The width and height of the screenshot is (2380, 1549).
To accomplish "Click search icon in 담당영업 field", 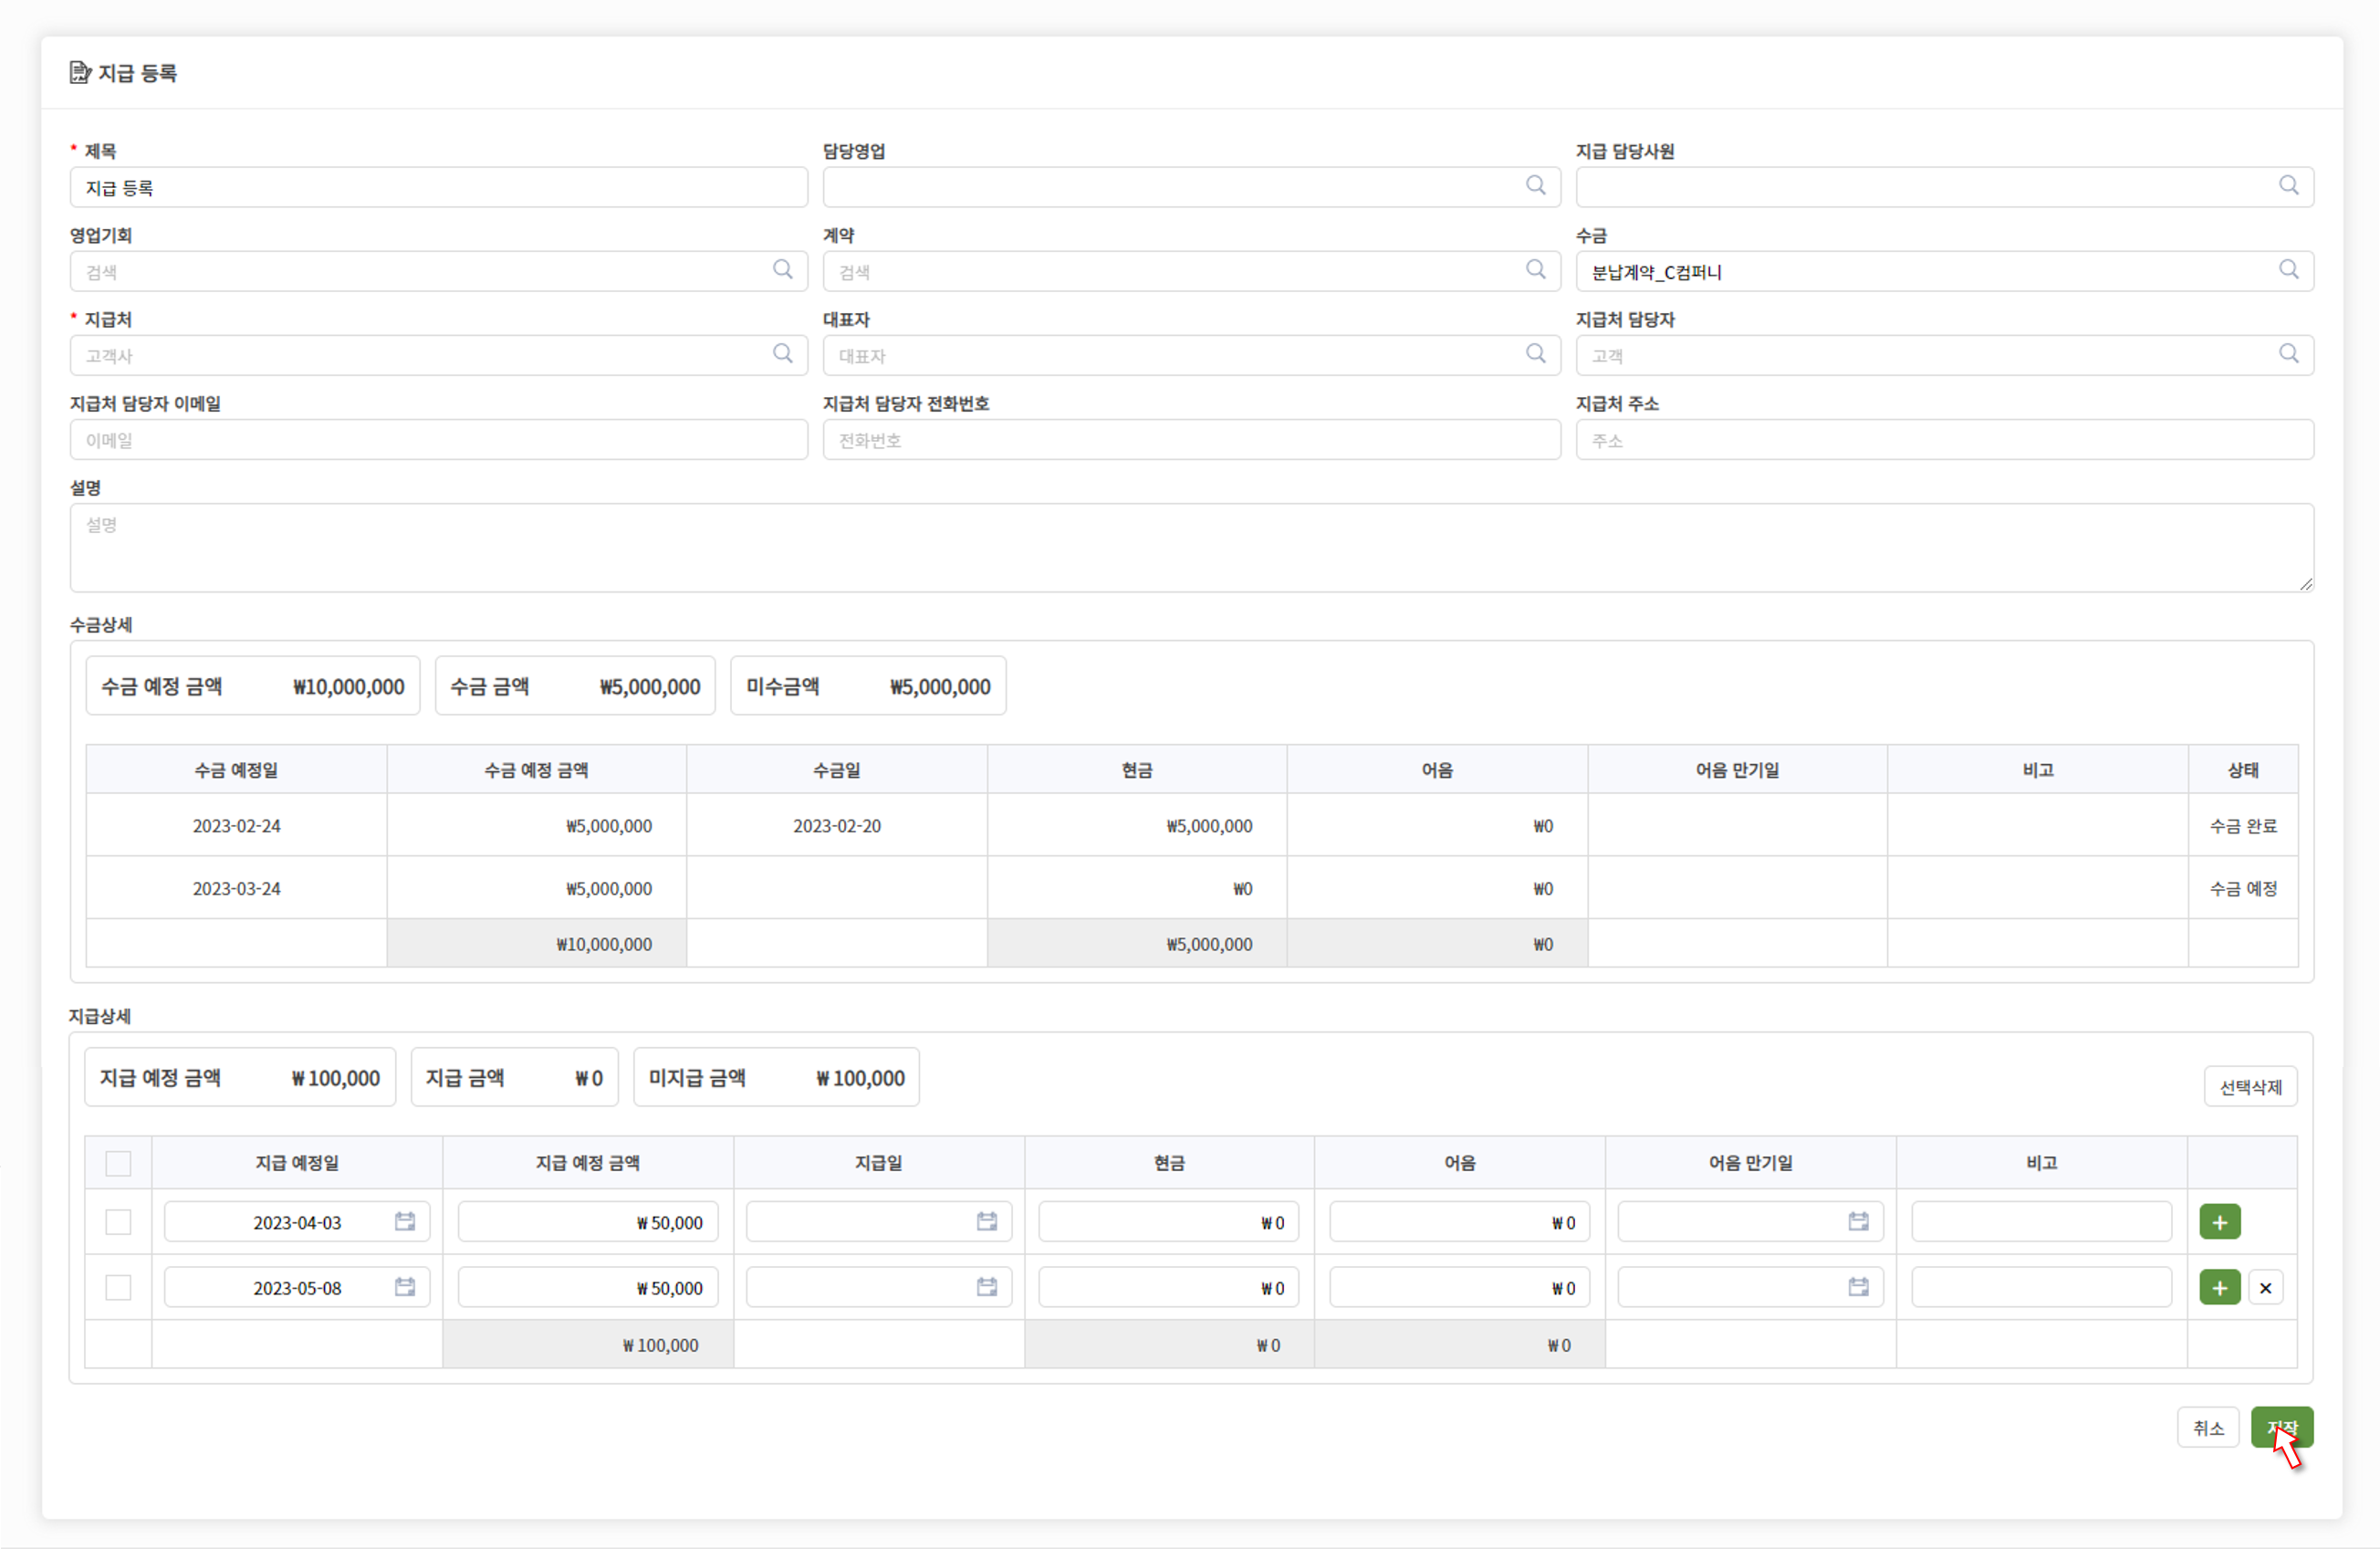I will (1536, 185).
